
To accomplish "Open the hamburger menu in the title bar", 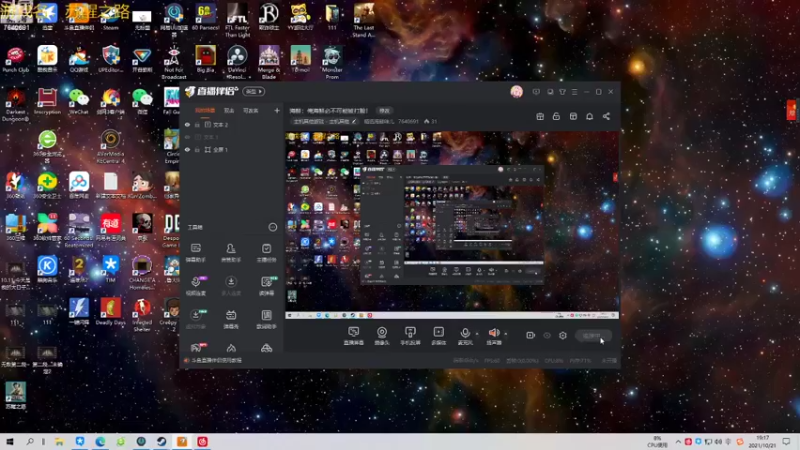I will point(574,92).
